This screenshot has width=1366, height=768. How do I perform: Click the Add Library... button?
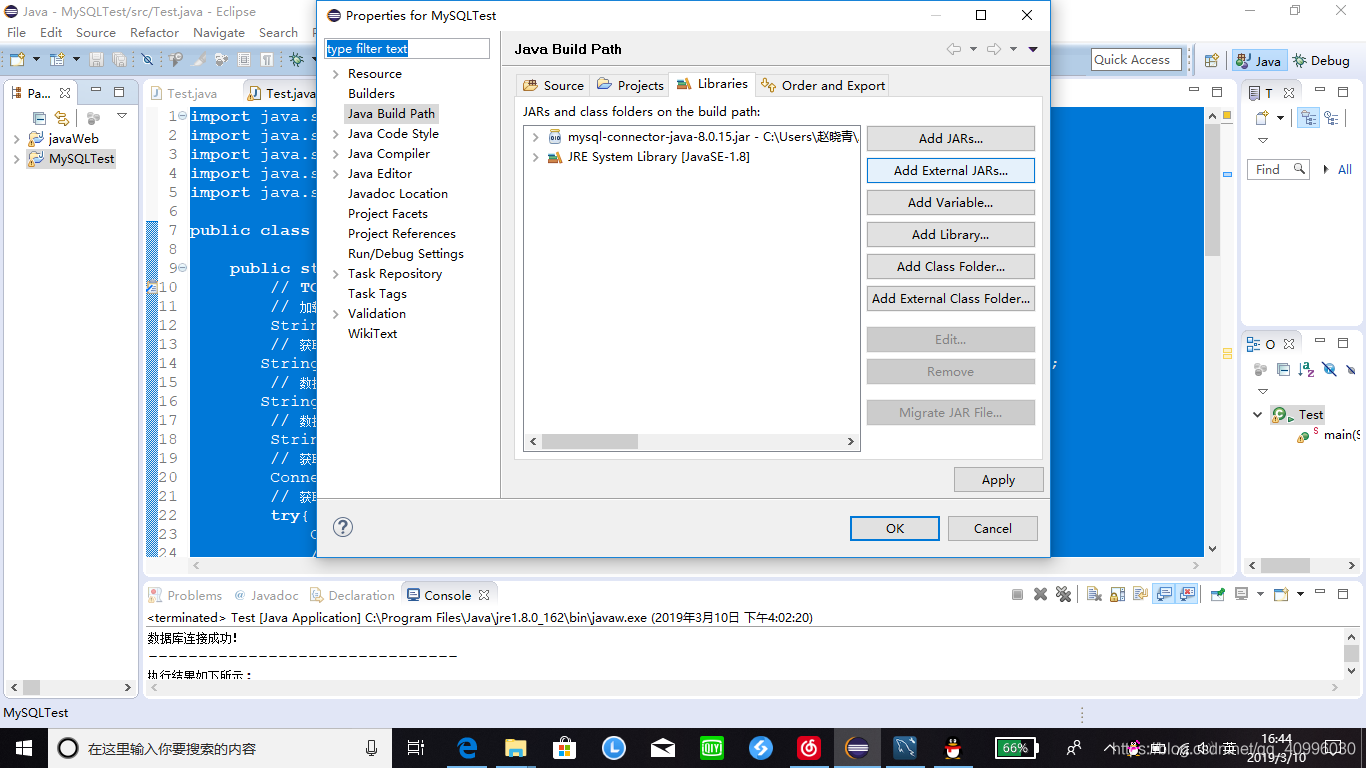950,234
